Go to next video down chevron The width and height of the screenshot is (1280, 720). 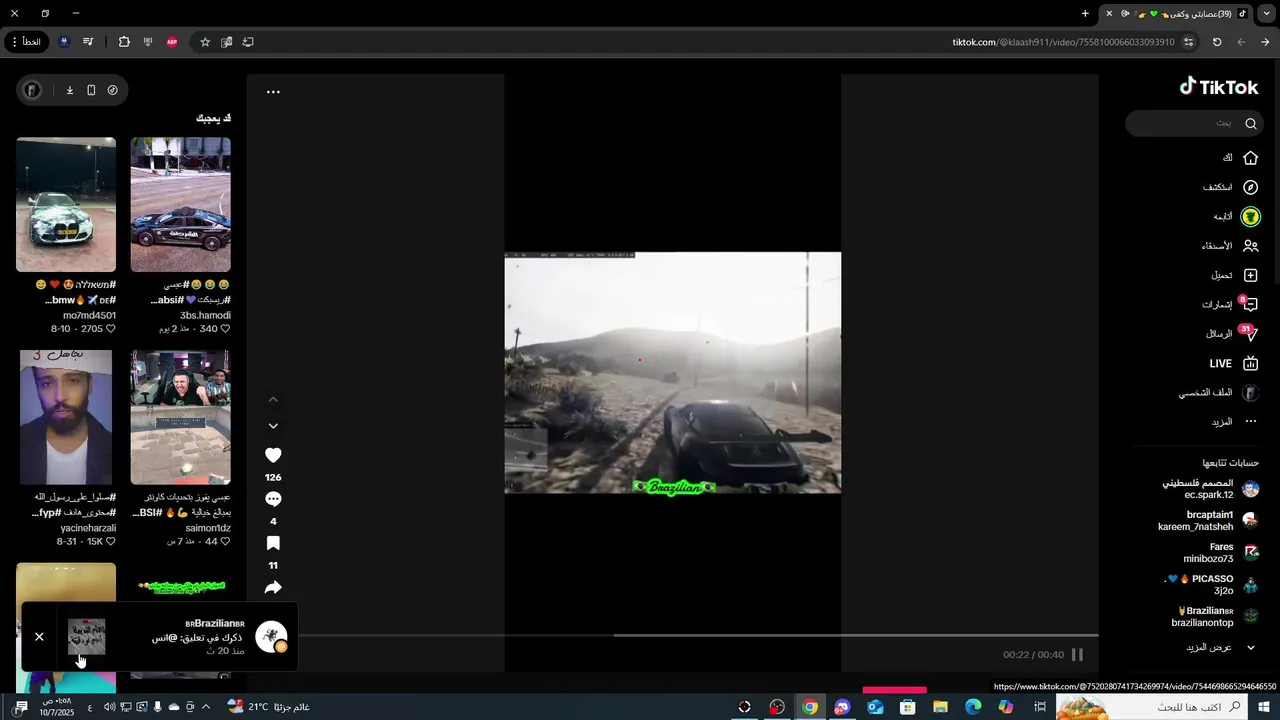[x=273, y=426]
